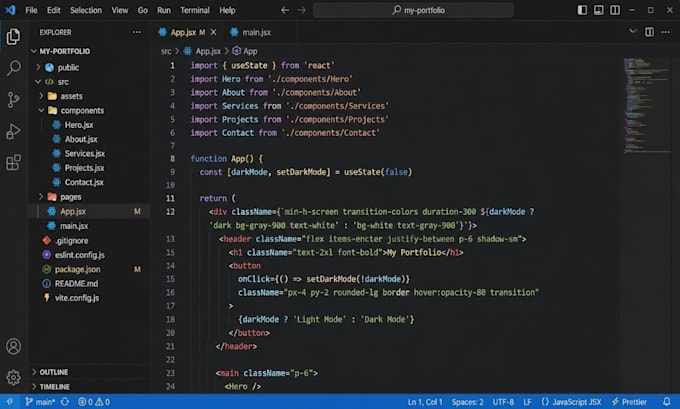Image resolution: width=680 pixels, height=409 pixels.
Task: Go to line via Ln 1, Col 1
Action: [x=425, y=402]
